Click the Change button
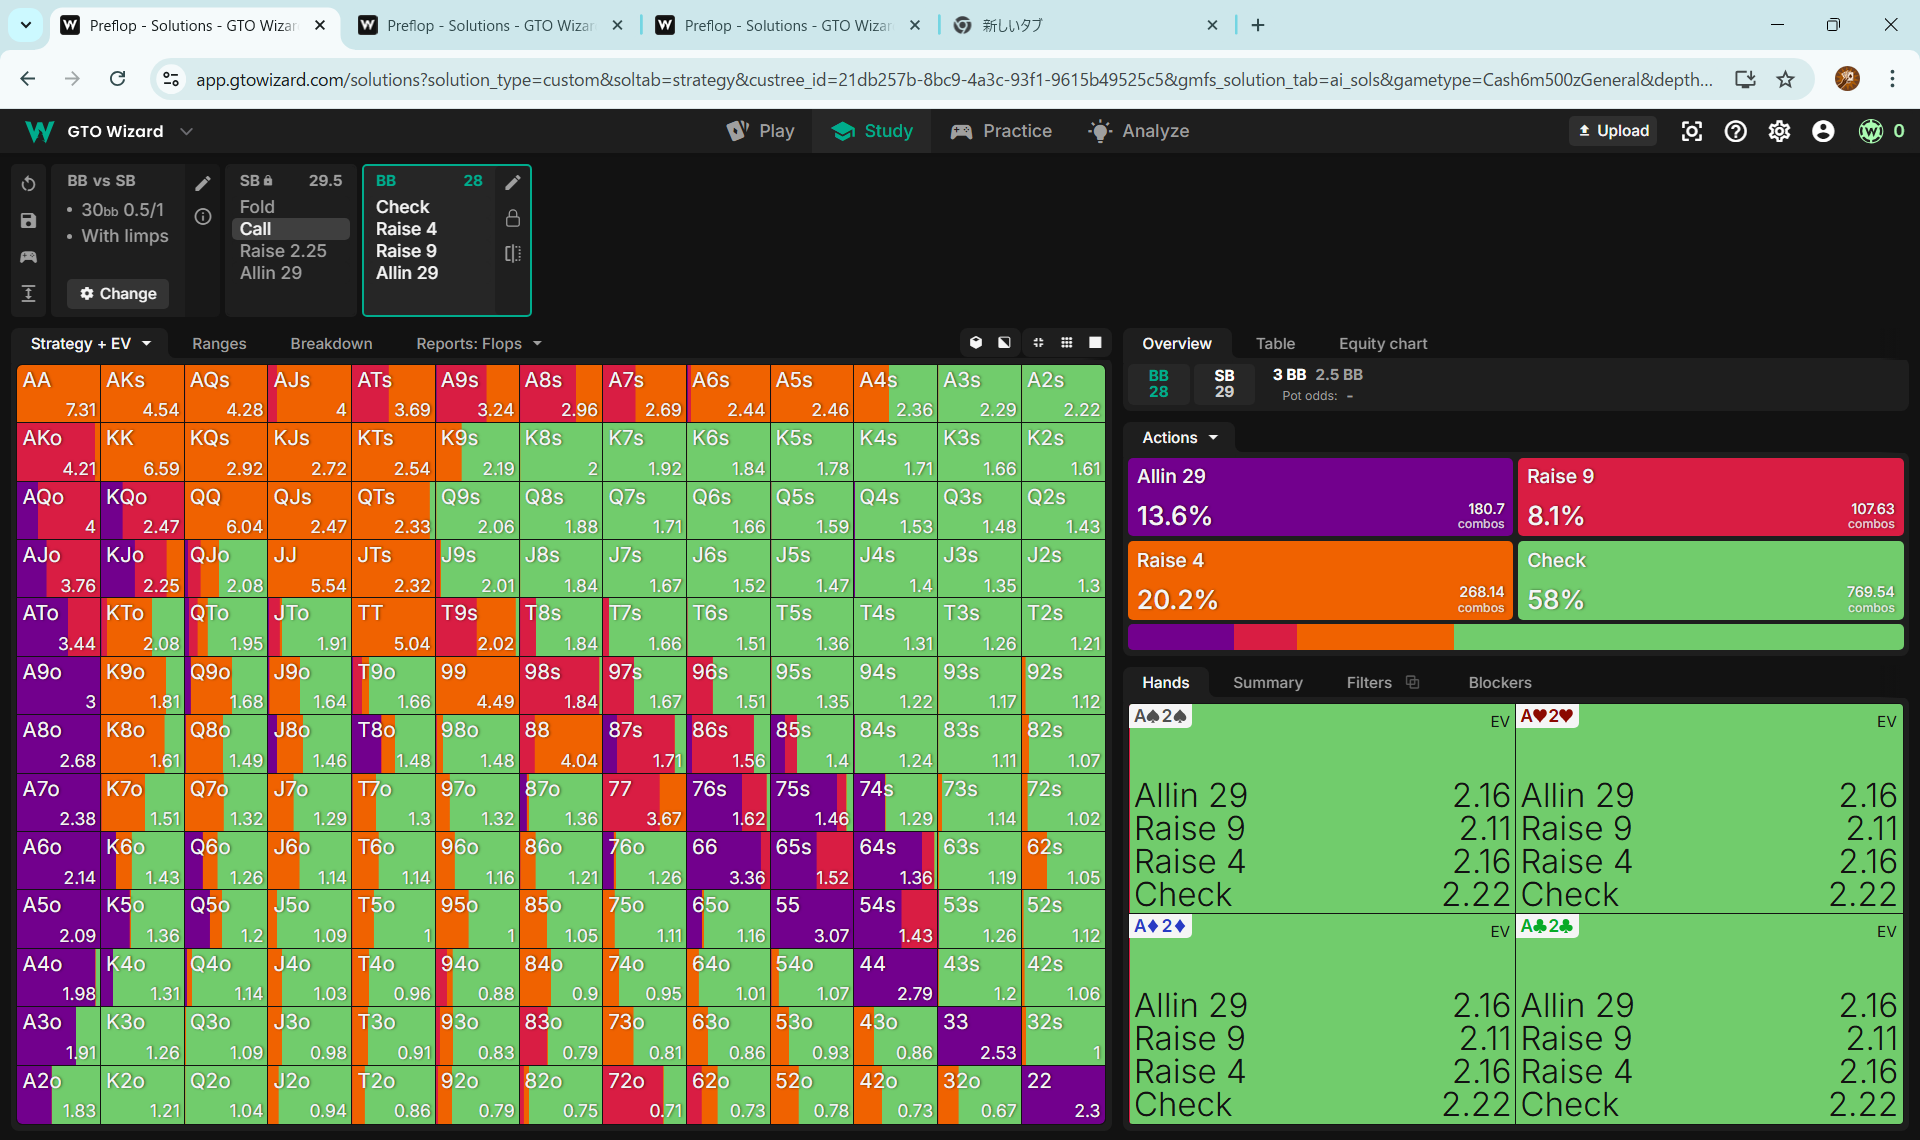The height and width of the screenshot is (1140, 1920). point(118,293)
